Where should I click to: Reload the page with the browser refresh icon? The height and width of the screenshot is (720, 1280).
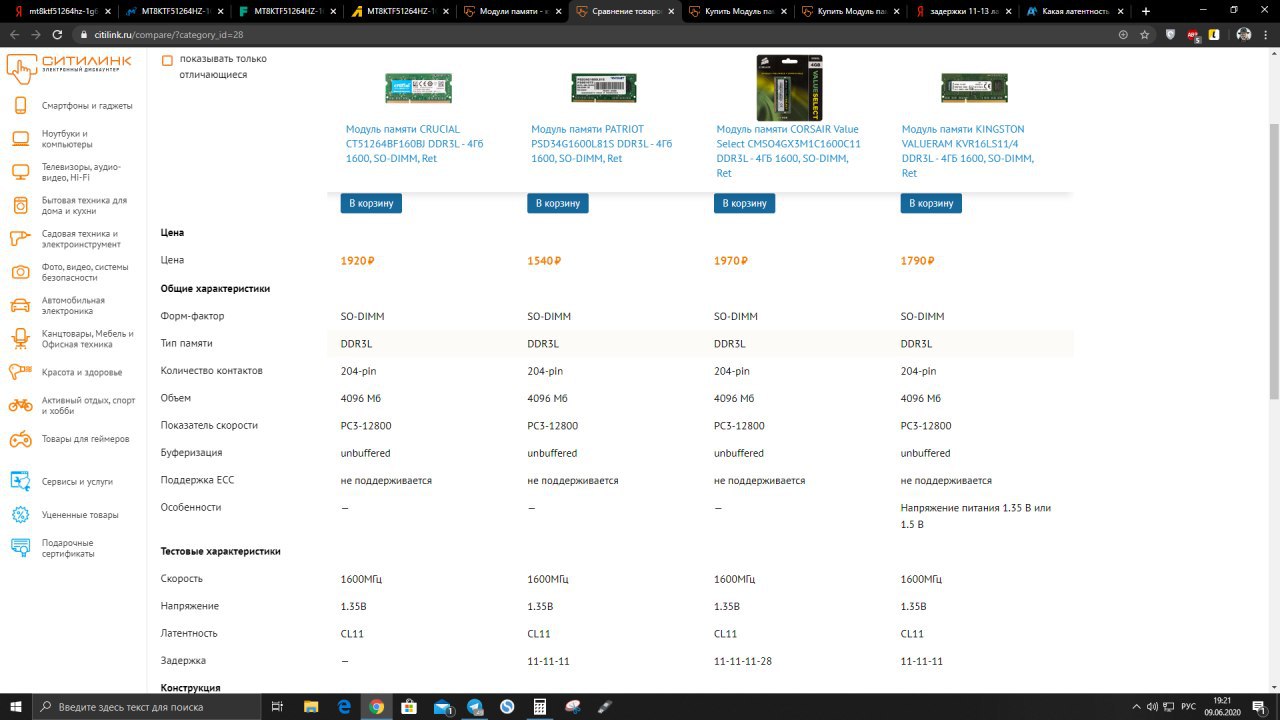coord(57,34)
